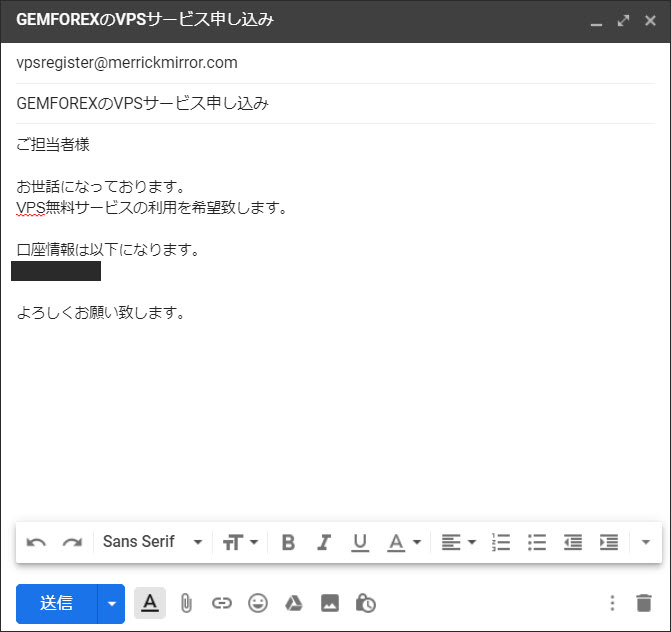
Task: Open the text color picker
Action: click(404, 543)
